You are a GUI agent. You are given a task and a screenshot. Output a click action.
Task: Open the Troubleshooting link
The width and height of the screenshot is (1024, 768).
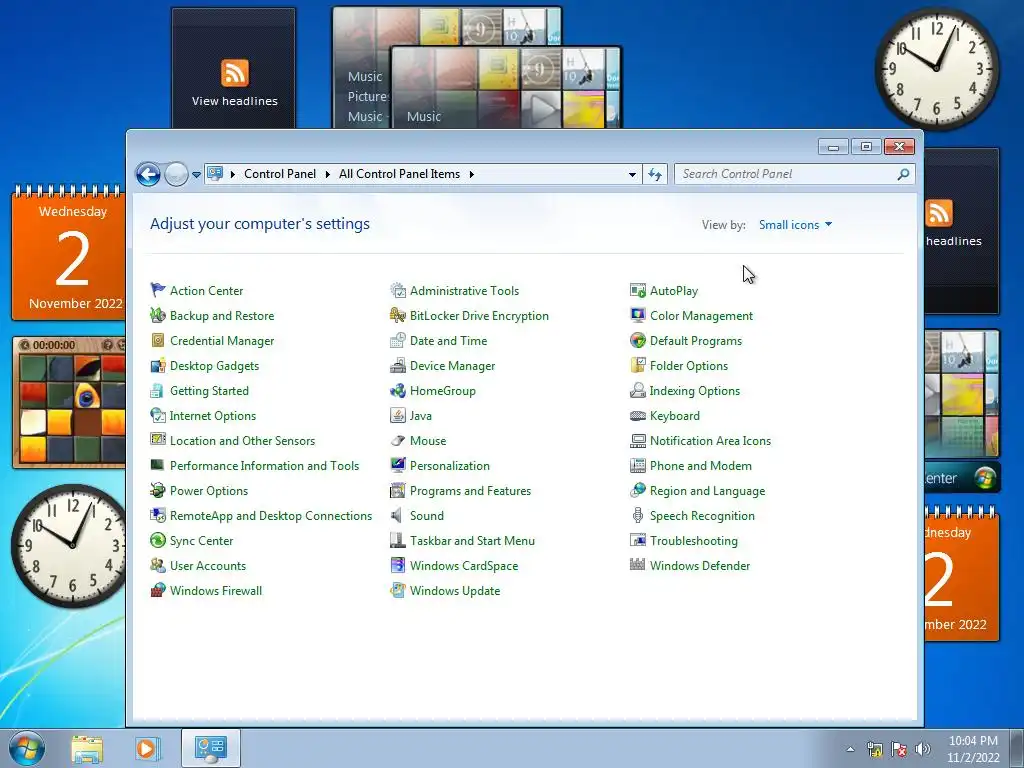coord(694,541)
